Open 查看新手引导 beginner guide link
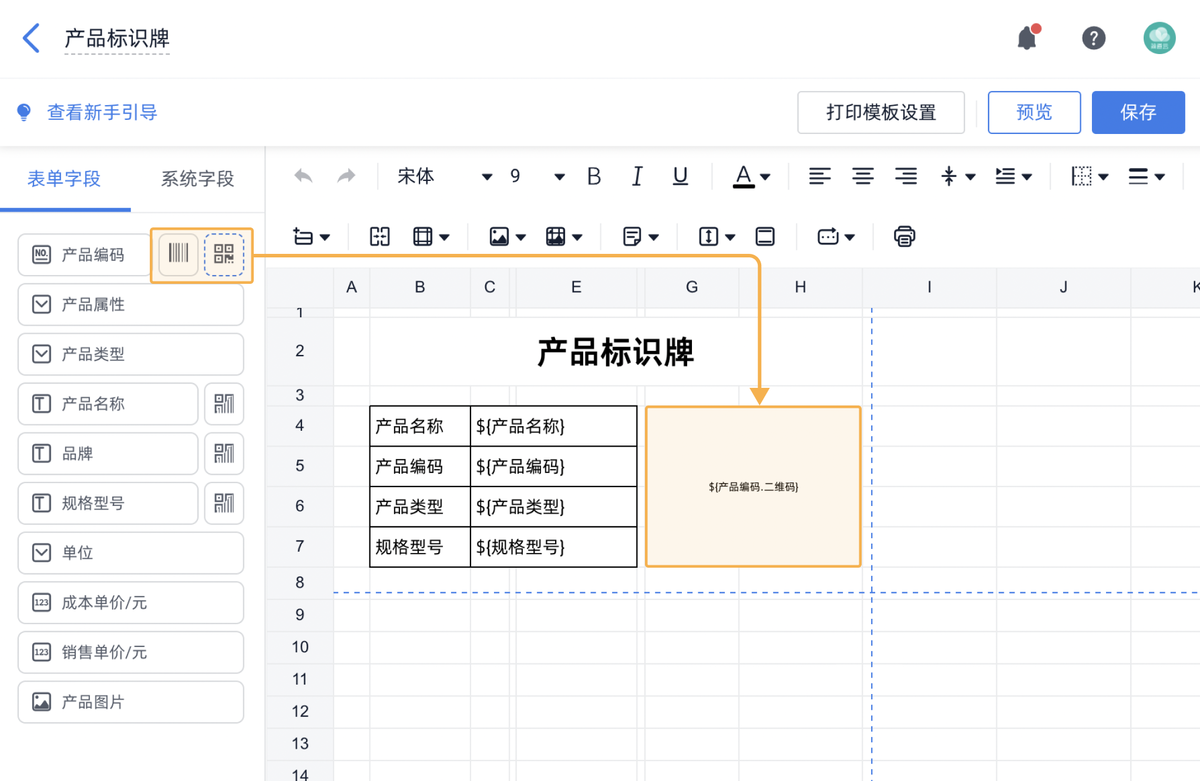The width and height of the screenshot is (1200, 781). [87, 112]
